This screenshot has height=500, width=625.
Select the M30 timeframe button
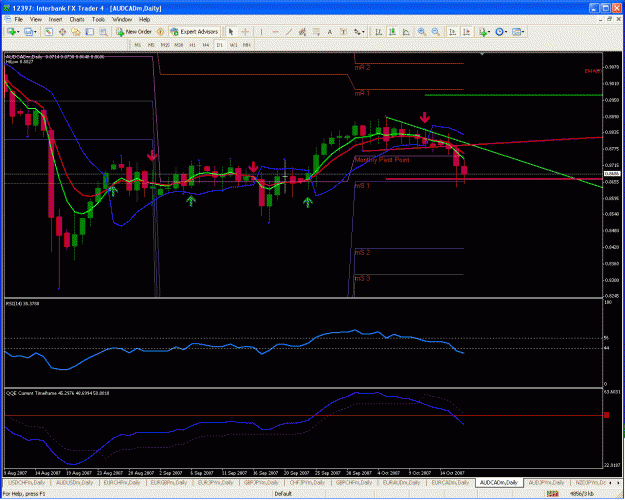point(179,45)
